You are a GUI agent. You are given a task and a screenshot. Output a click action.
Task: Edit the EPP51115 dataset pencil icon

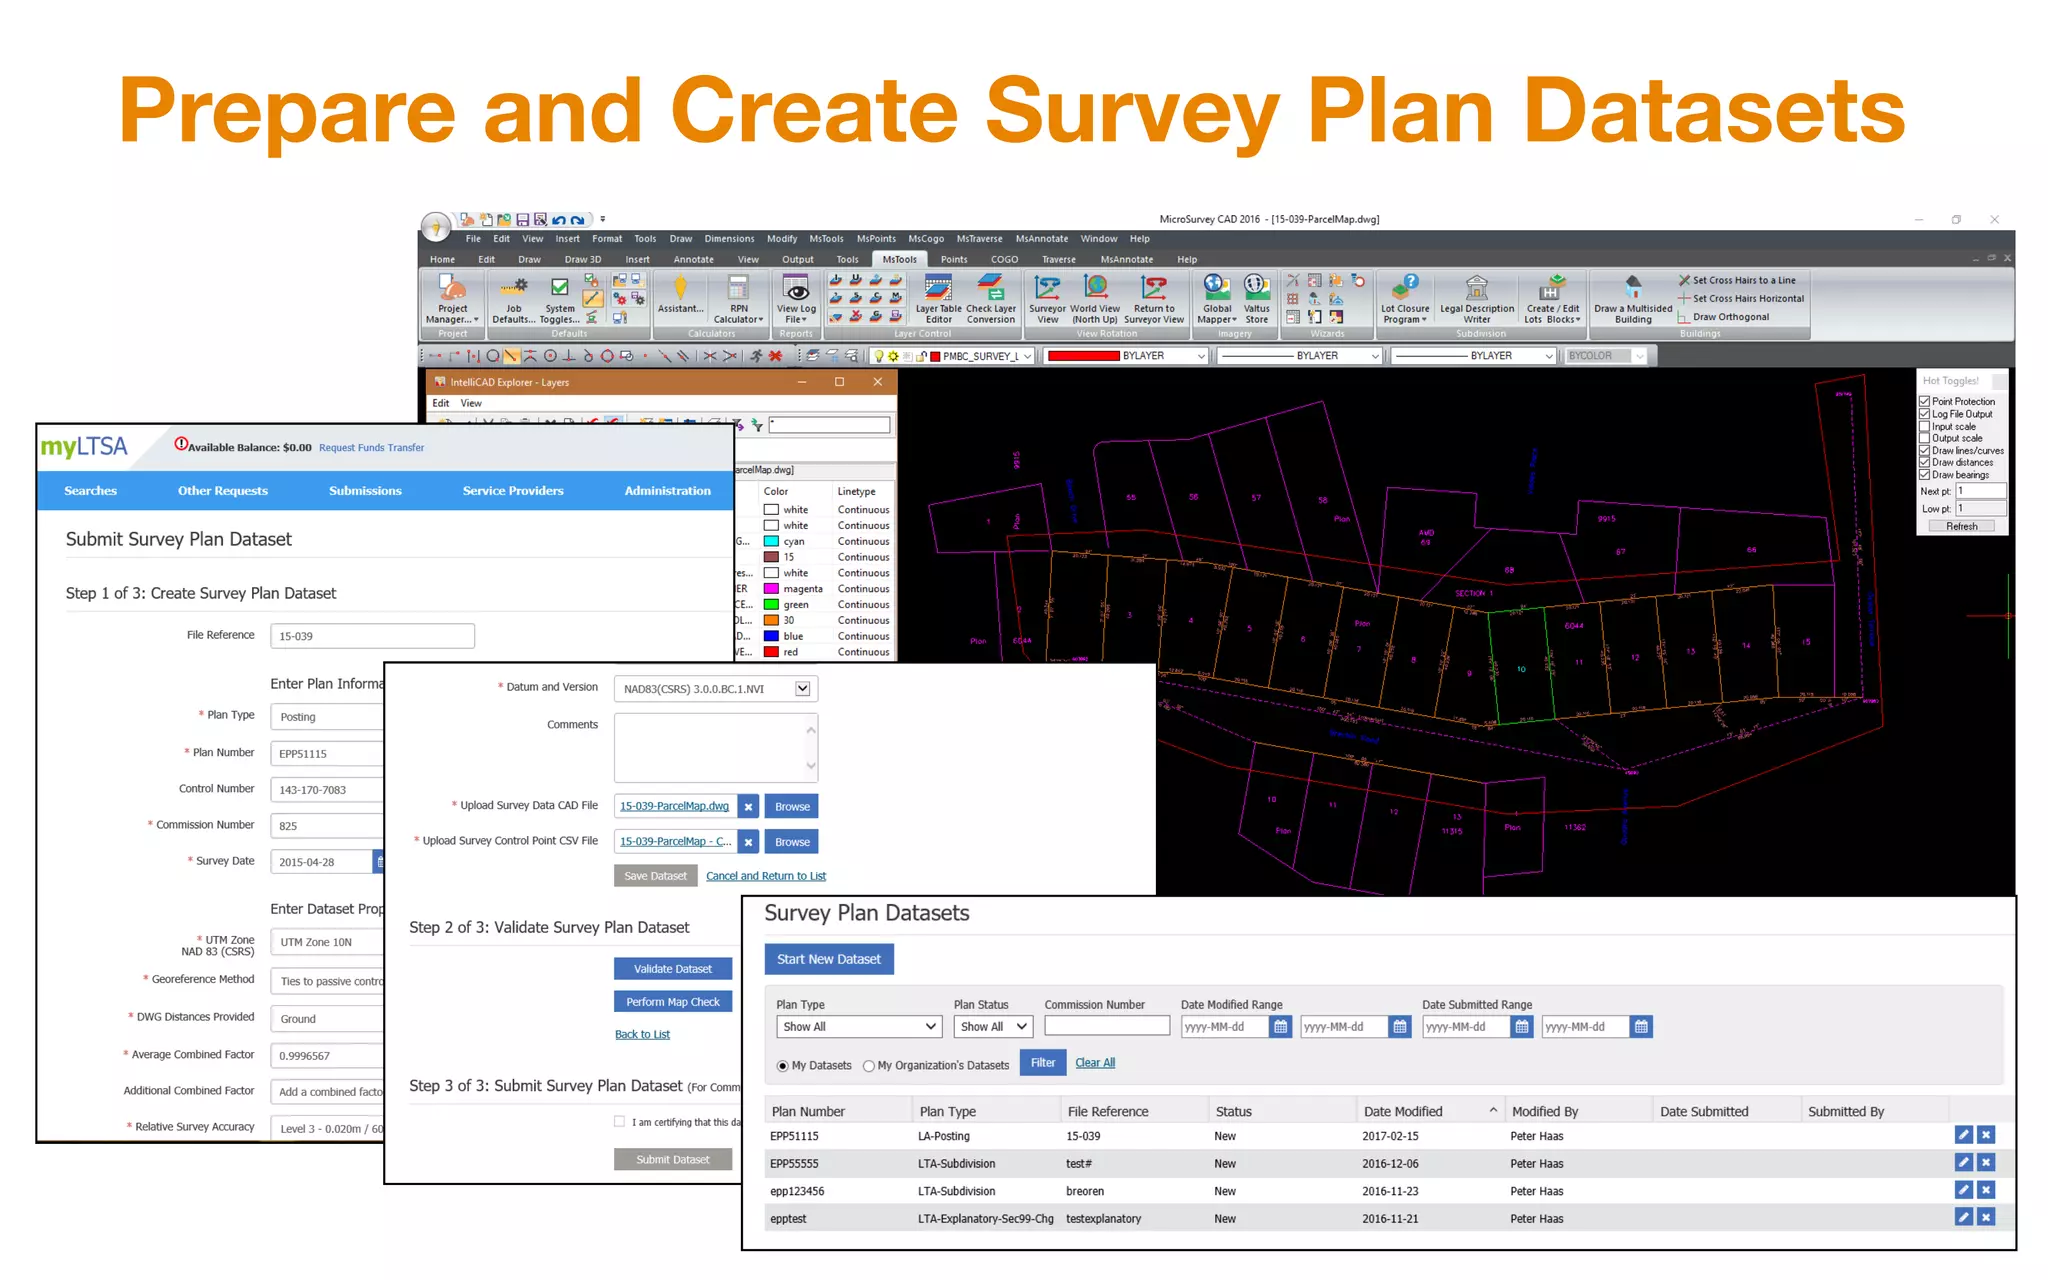pos(1963,1135)
